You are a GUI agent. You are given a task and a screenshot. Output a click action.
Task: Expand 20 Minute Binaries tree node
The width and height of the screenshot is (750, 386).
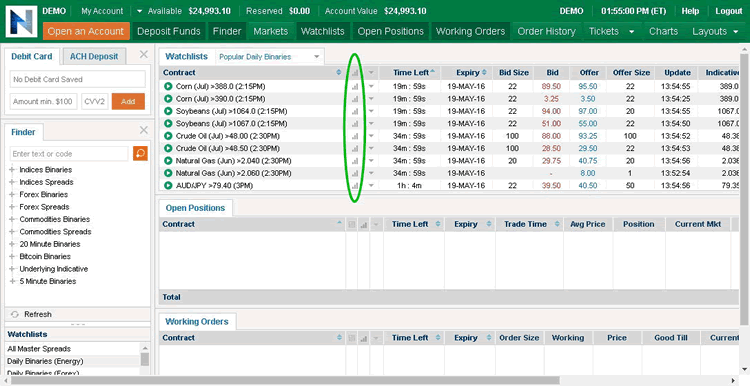(12, 244)
